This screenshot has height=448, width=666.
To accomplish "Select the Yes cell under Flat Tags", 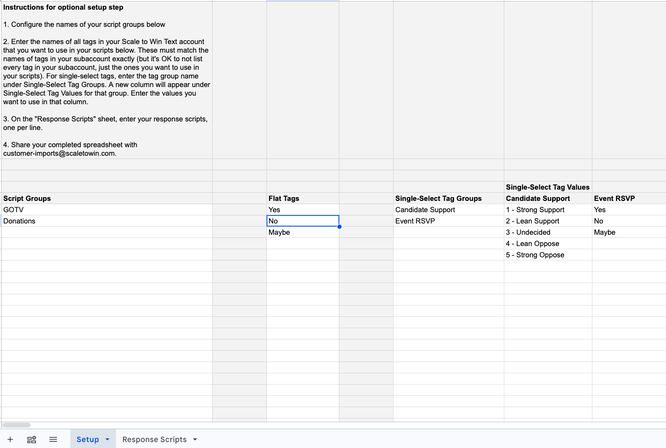I will (303, 210).
